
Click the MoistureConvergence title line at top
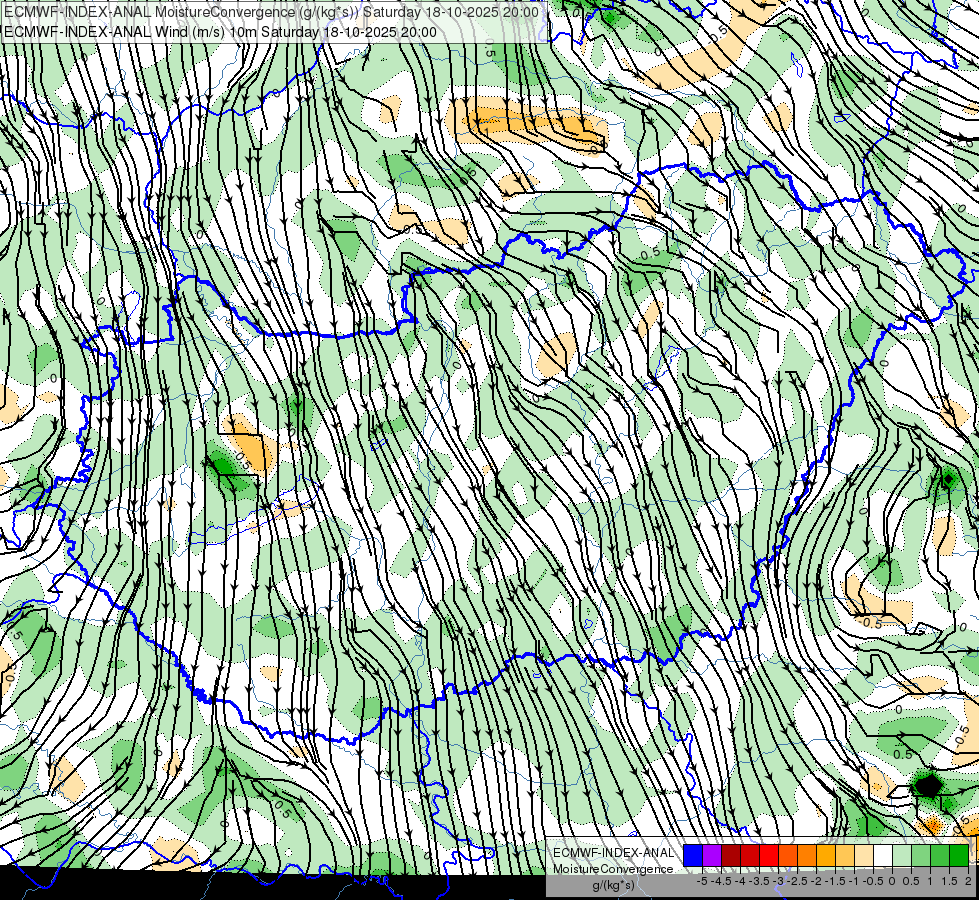(271, 12)
